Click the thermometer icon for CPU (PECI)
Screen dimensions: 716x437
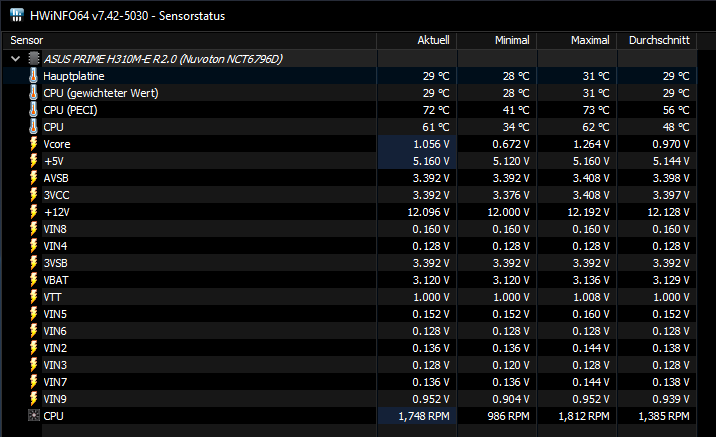tap(33, 110)
